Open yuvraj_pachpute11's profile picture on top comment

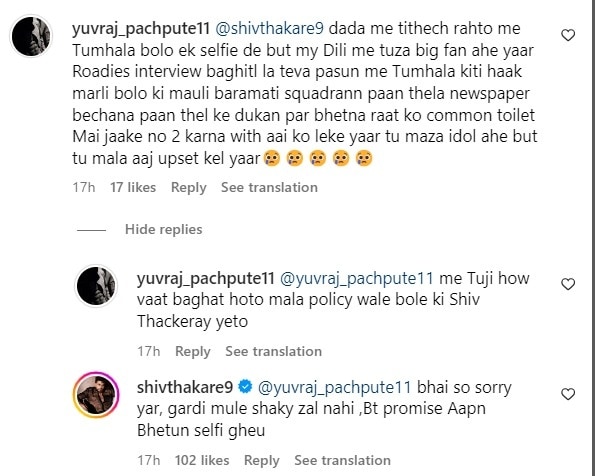click(31, 36)
